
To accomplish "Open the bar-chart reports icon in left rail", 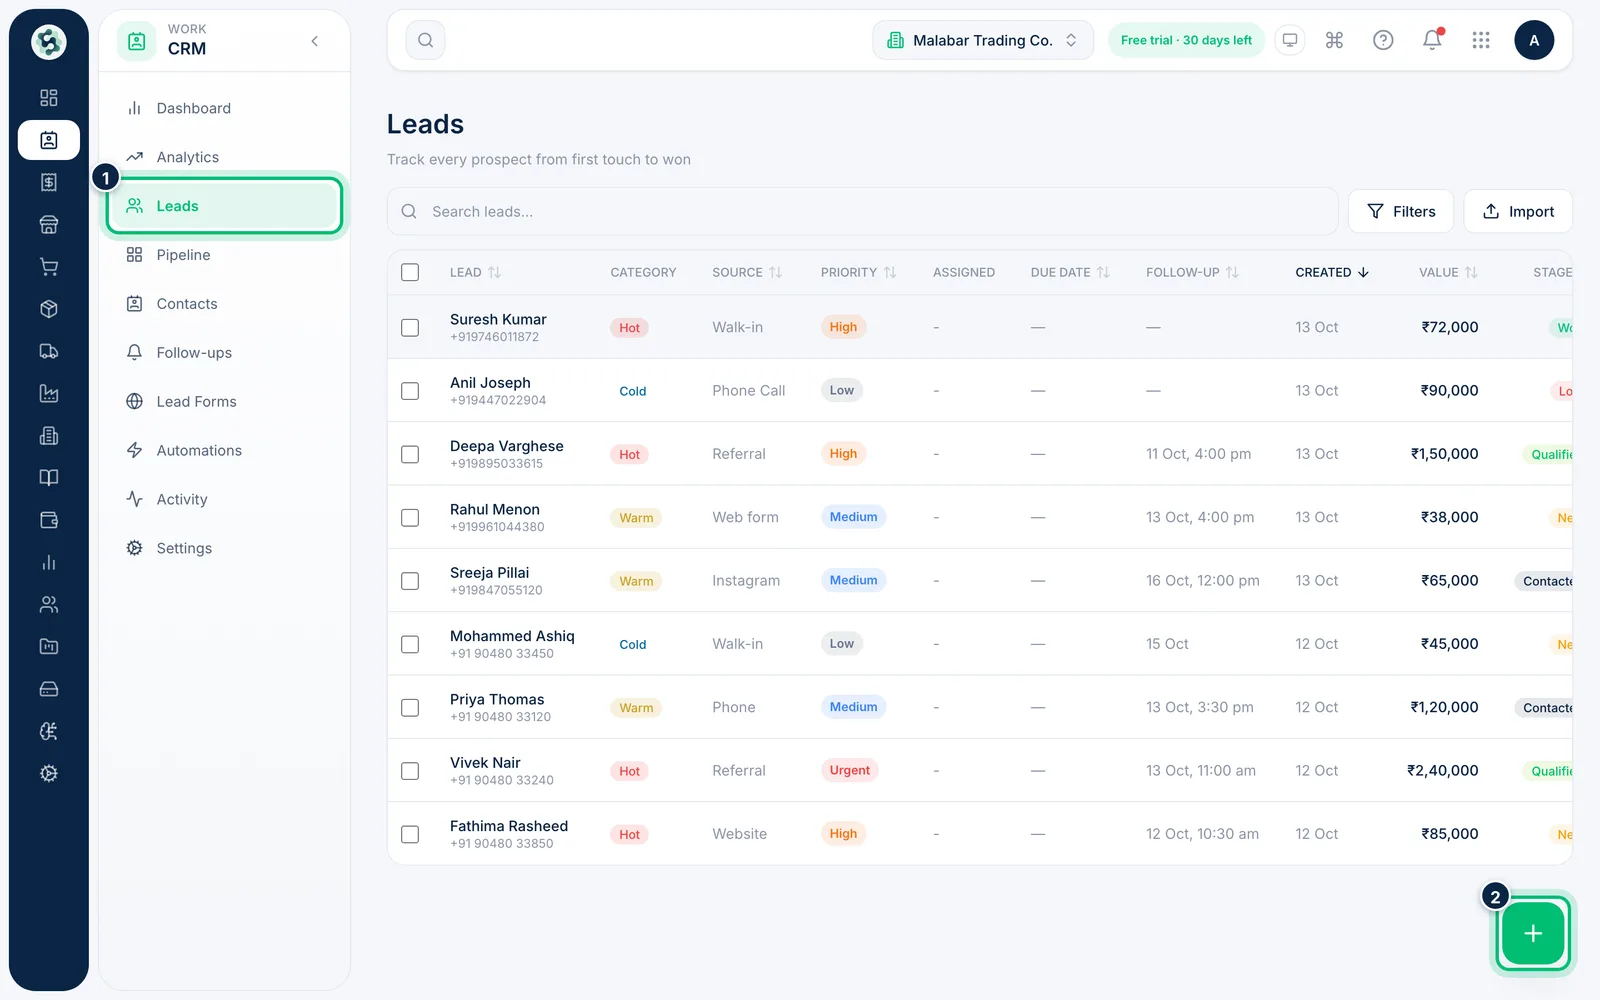I will pyautogui.click(x=48, y=562).
